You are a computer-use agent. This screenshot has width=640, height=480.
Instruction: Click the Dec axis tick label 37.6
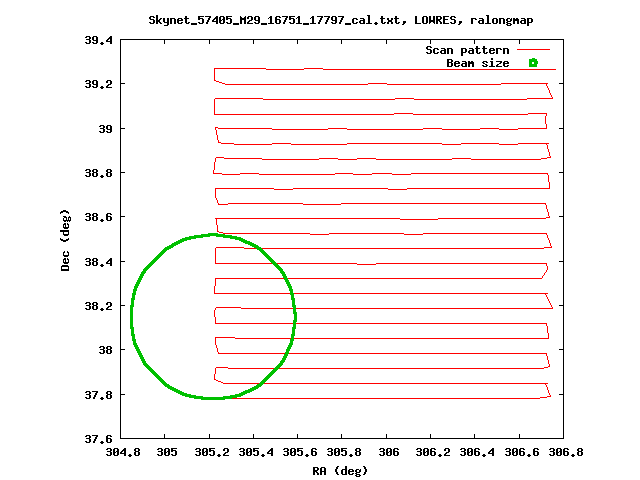[x=98, y=439]
